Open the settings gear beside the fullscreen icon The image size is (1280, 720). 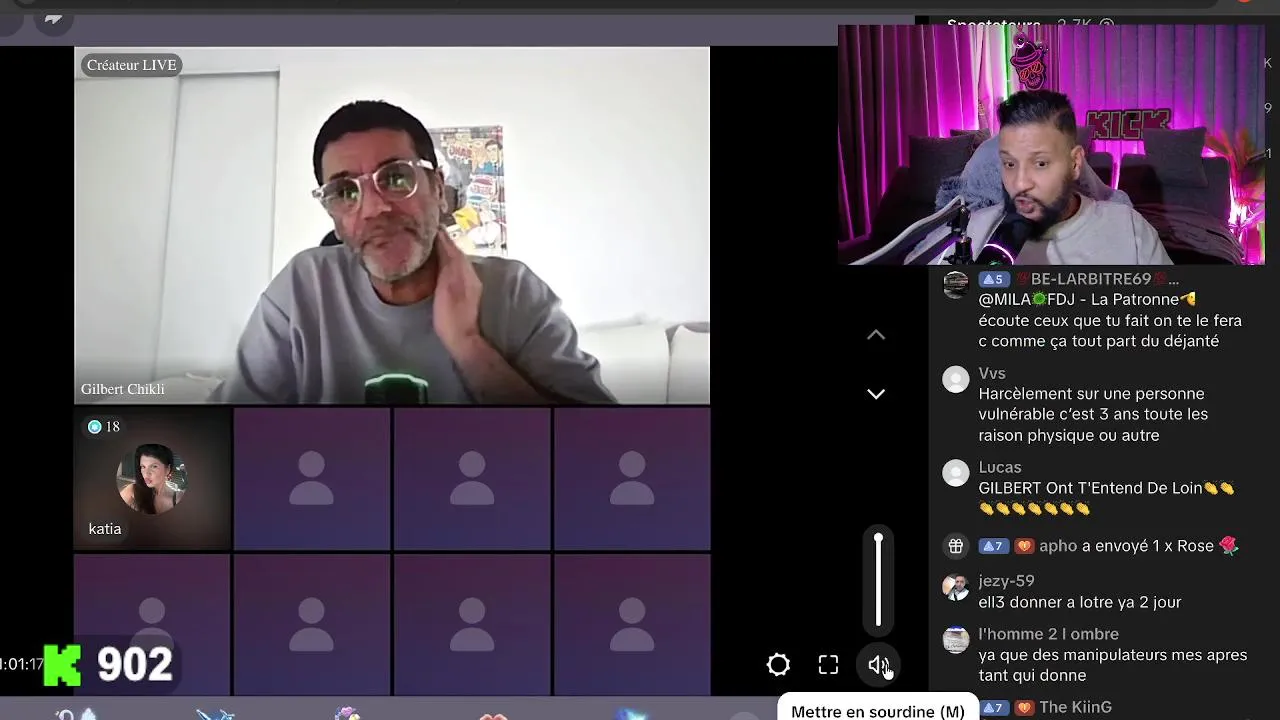click(x=778, y=665)
